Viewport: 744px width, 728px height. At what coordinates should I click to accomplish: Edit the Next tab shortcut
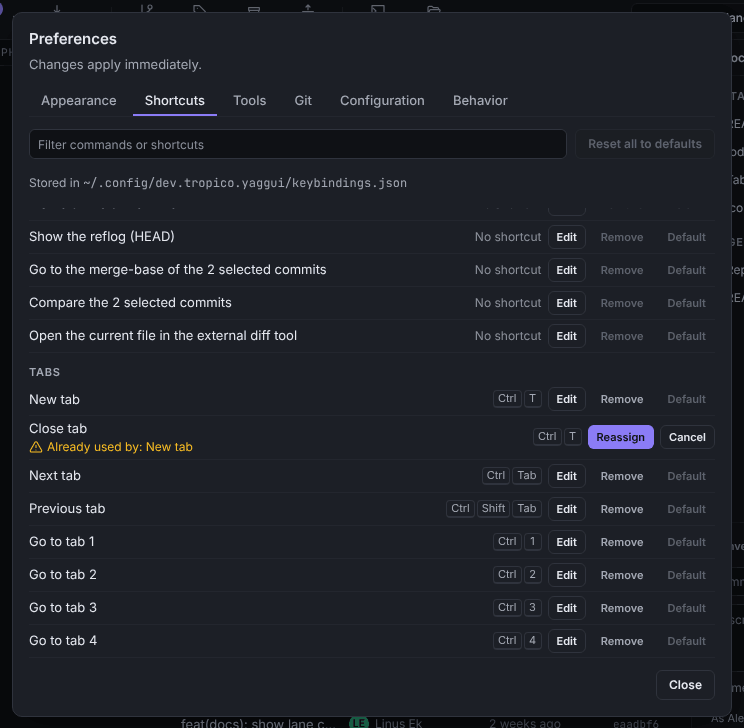tap(567, 476)
